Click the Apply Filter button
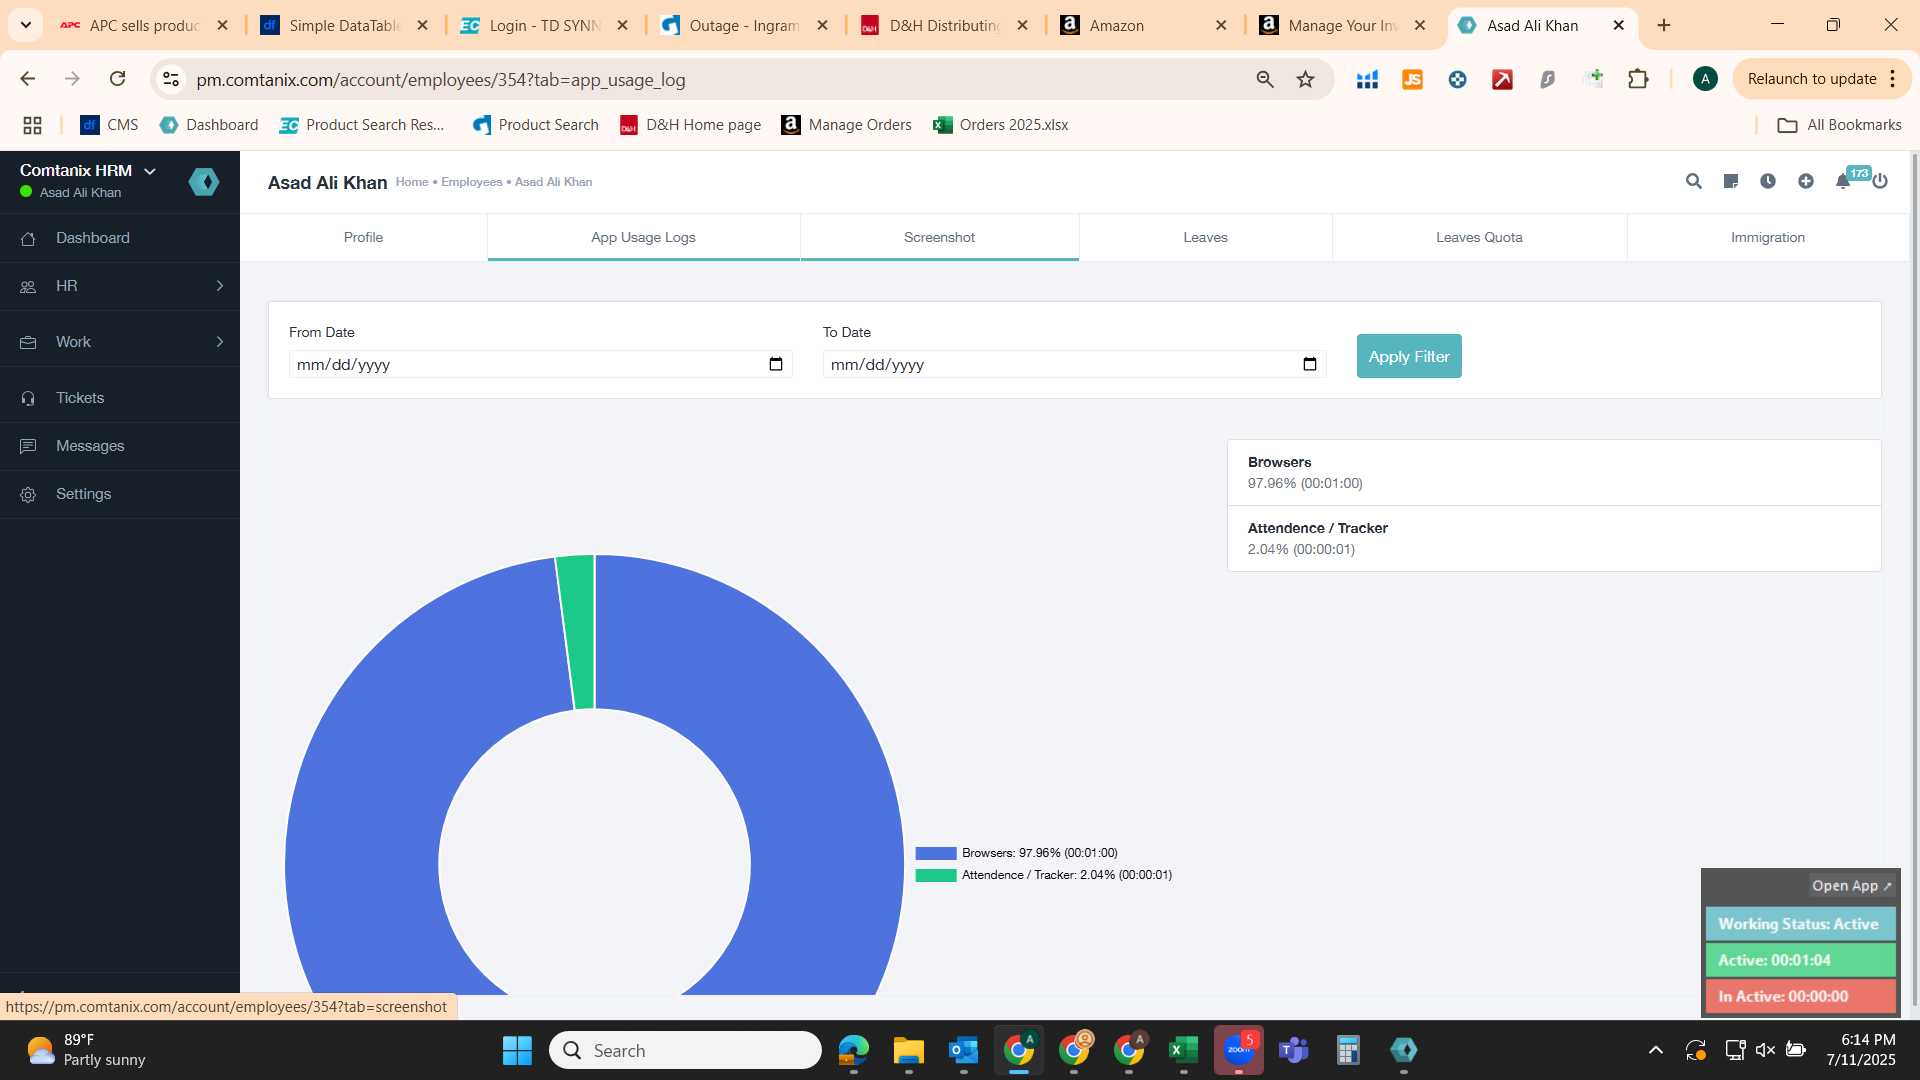1920x1080 pixels. point(1409,356)
